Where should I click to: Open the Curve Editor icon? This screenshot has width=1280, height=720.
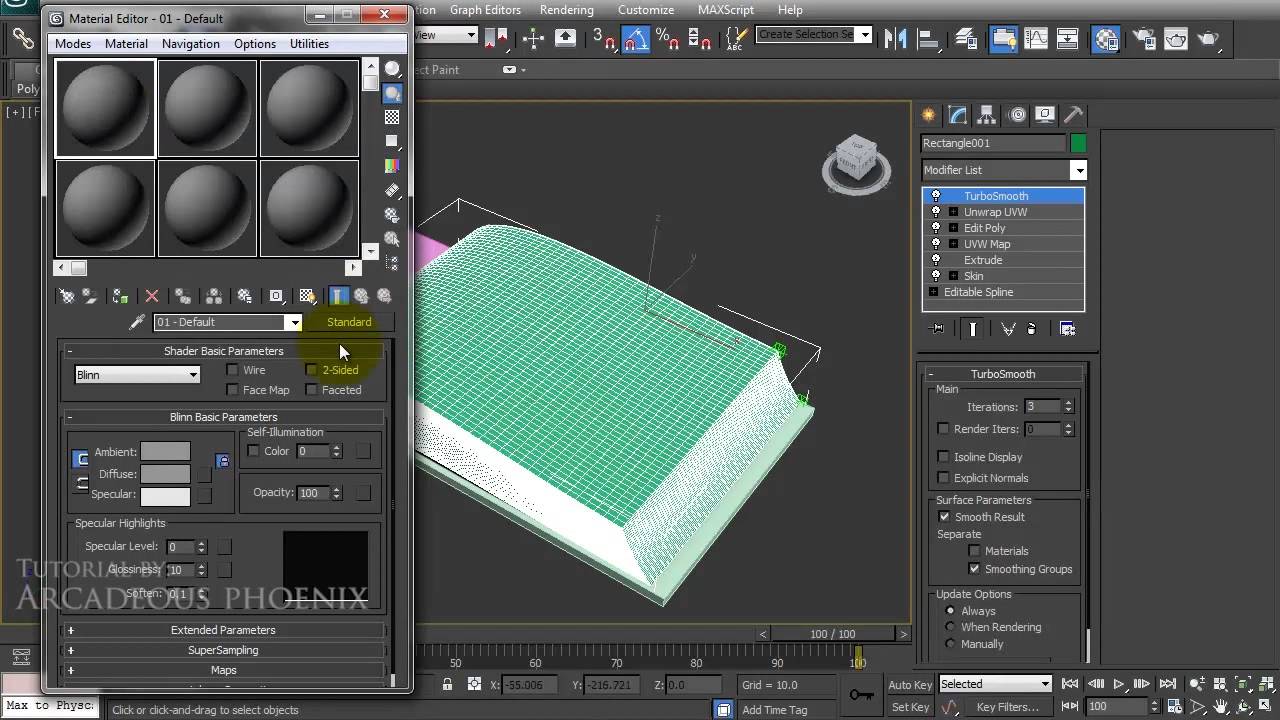(1035, 39)
